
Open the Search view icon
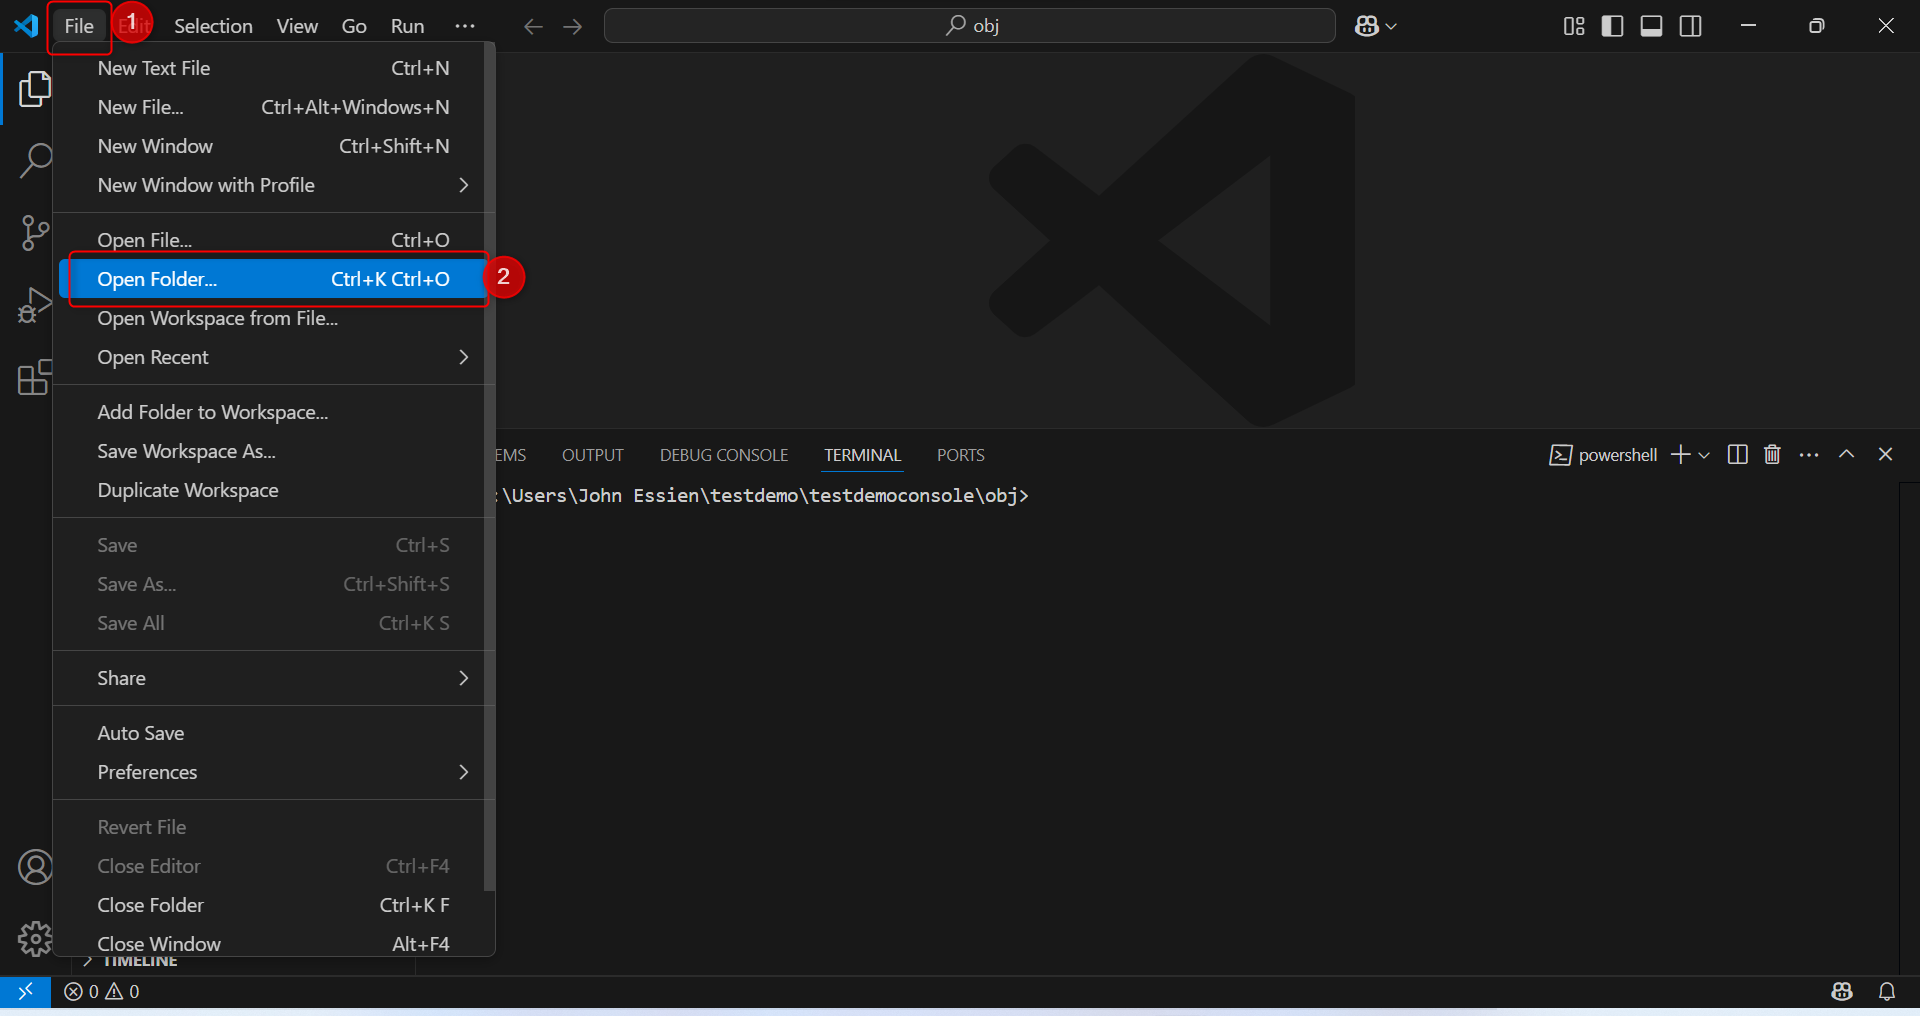(x=35, y=160)
